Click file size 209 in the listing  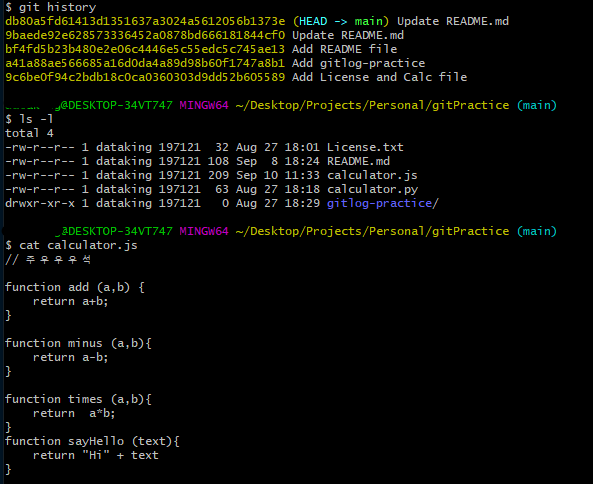pos(218,175)
